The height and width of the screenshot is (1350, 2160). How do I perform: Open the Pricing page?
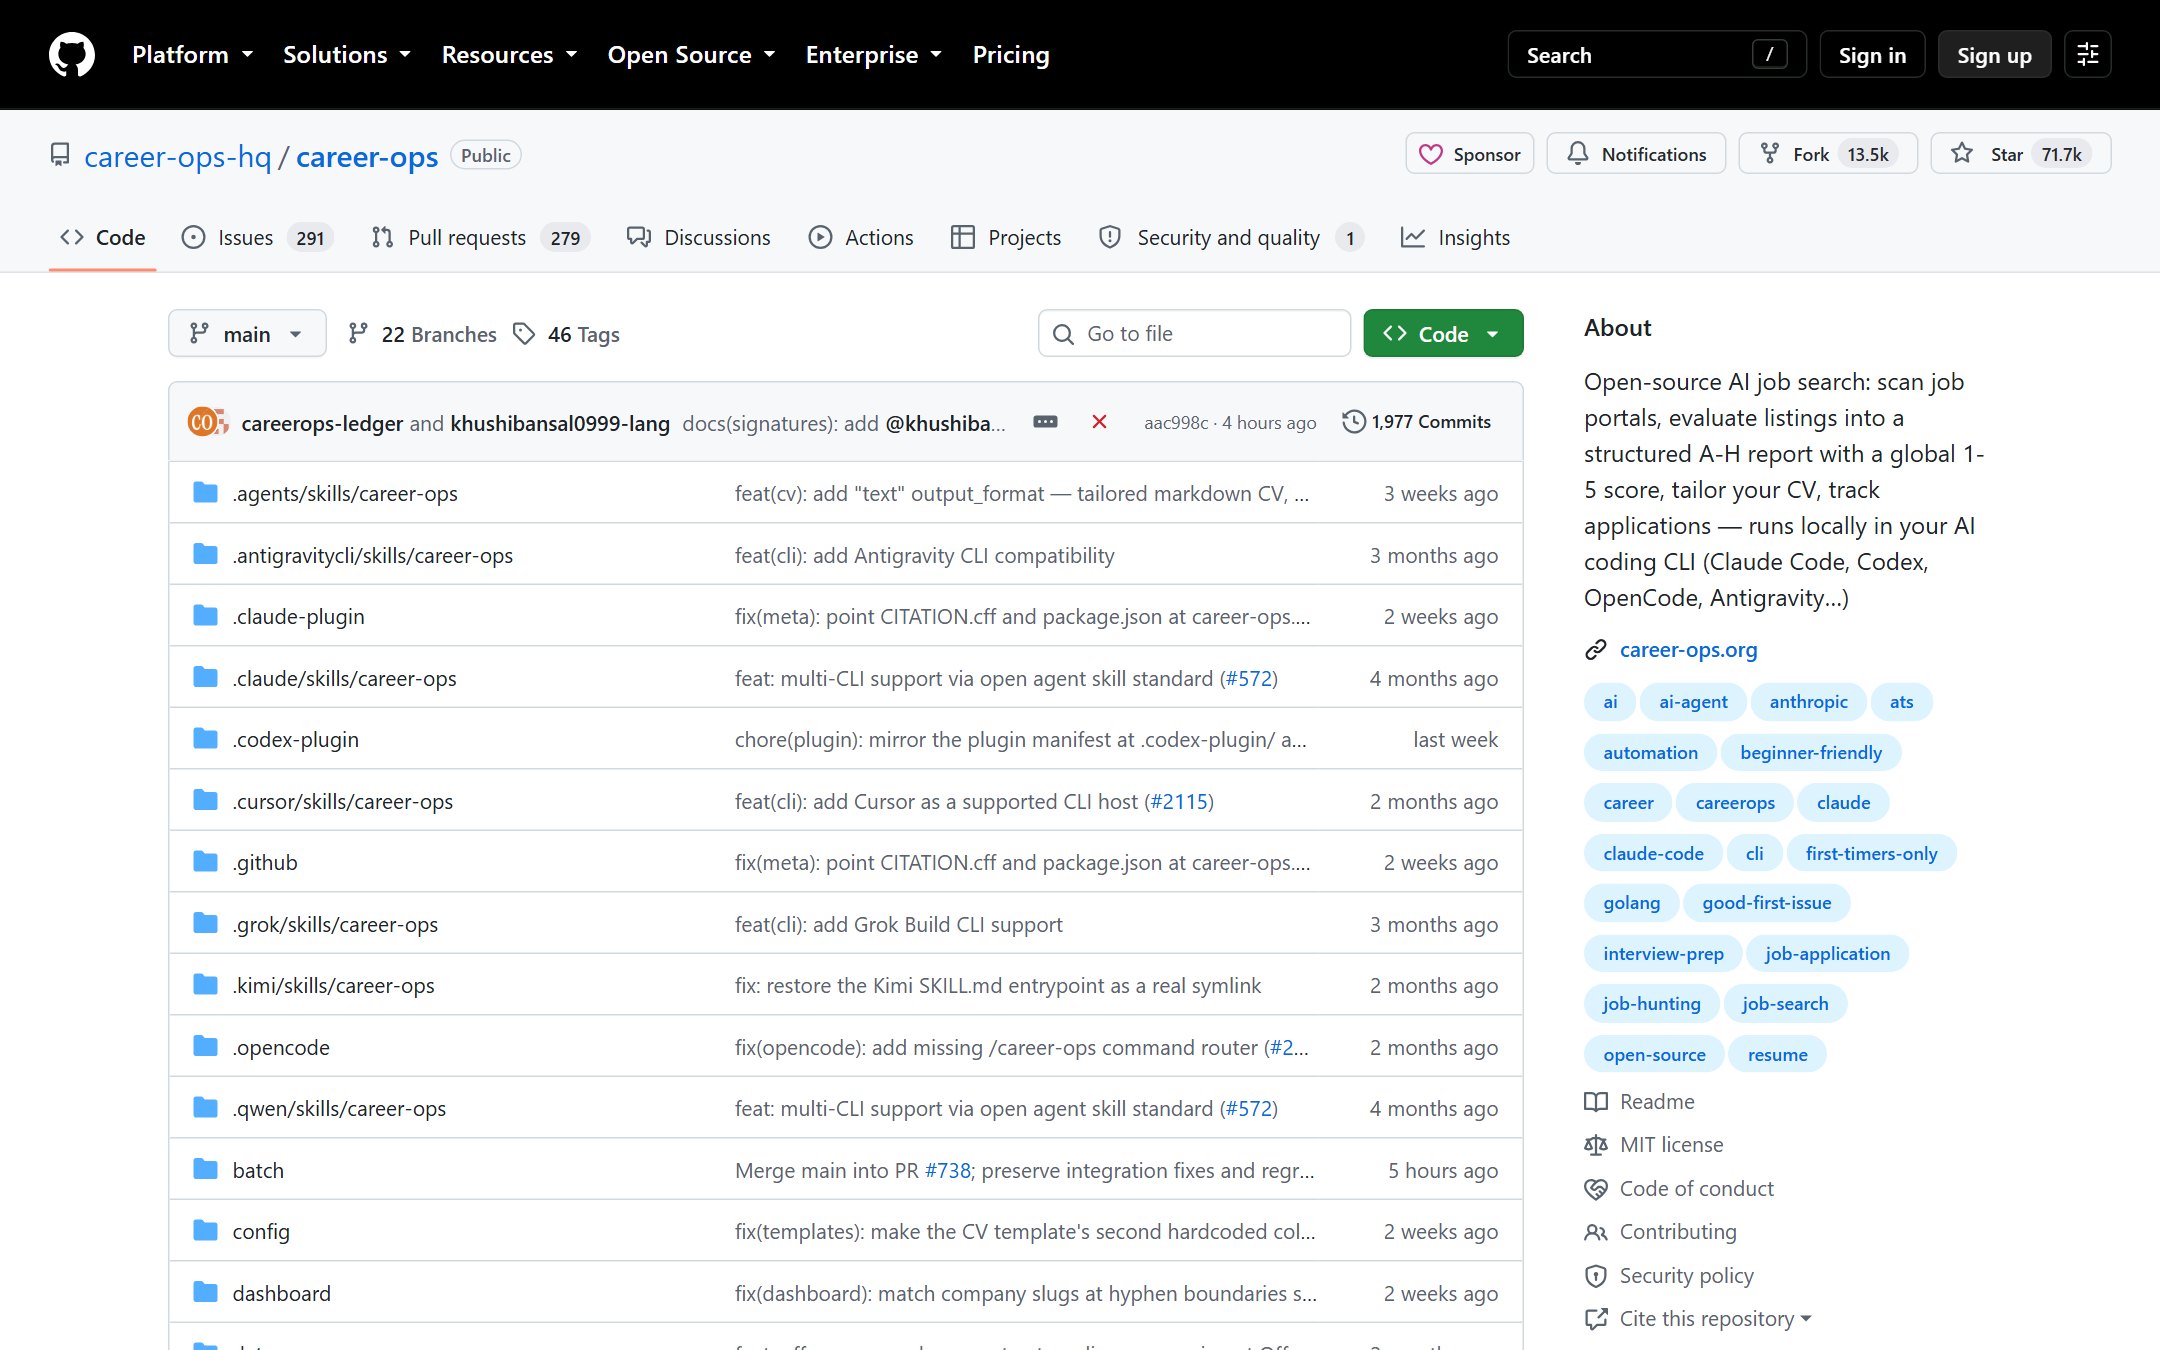click(x=1011, y=55)
